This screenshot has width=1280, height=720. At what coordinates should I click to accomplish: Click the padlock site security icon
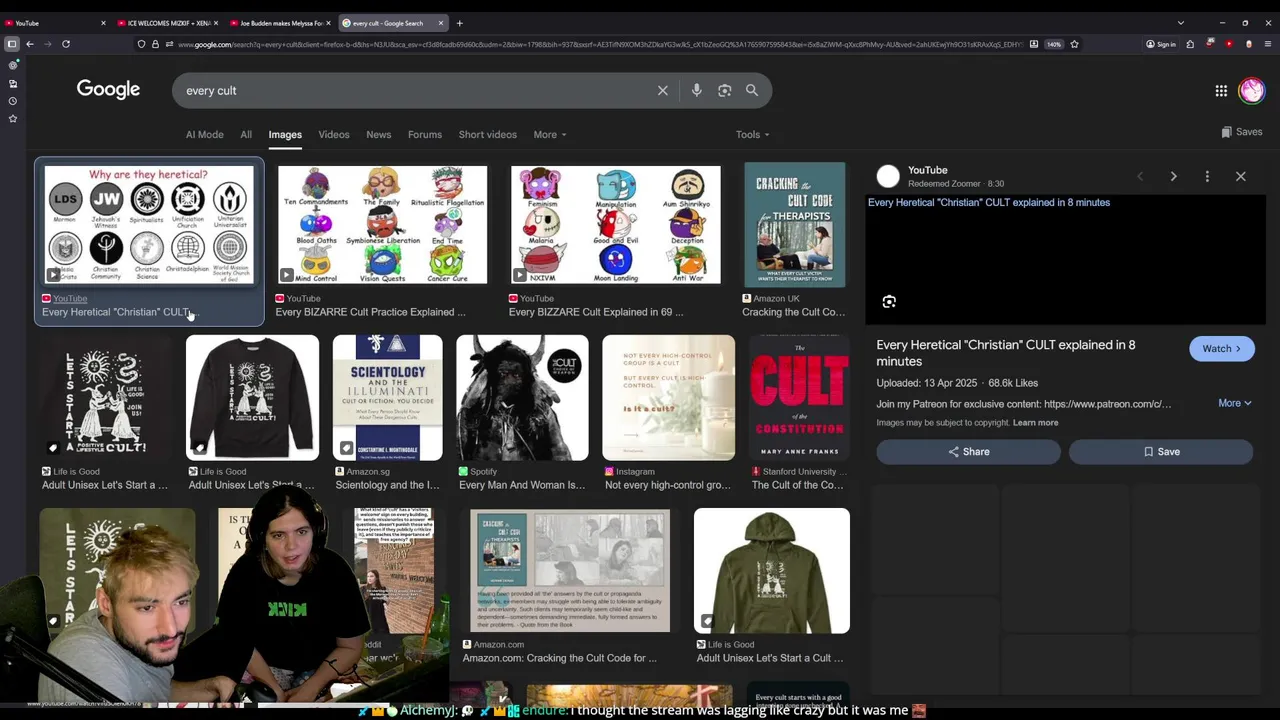pyautogui.click(x=155, y=44)
